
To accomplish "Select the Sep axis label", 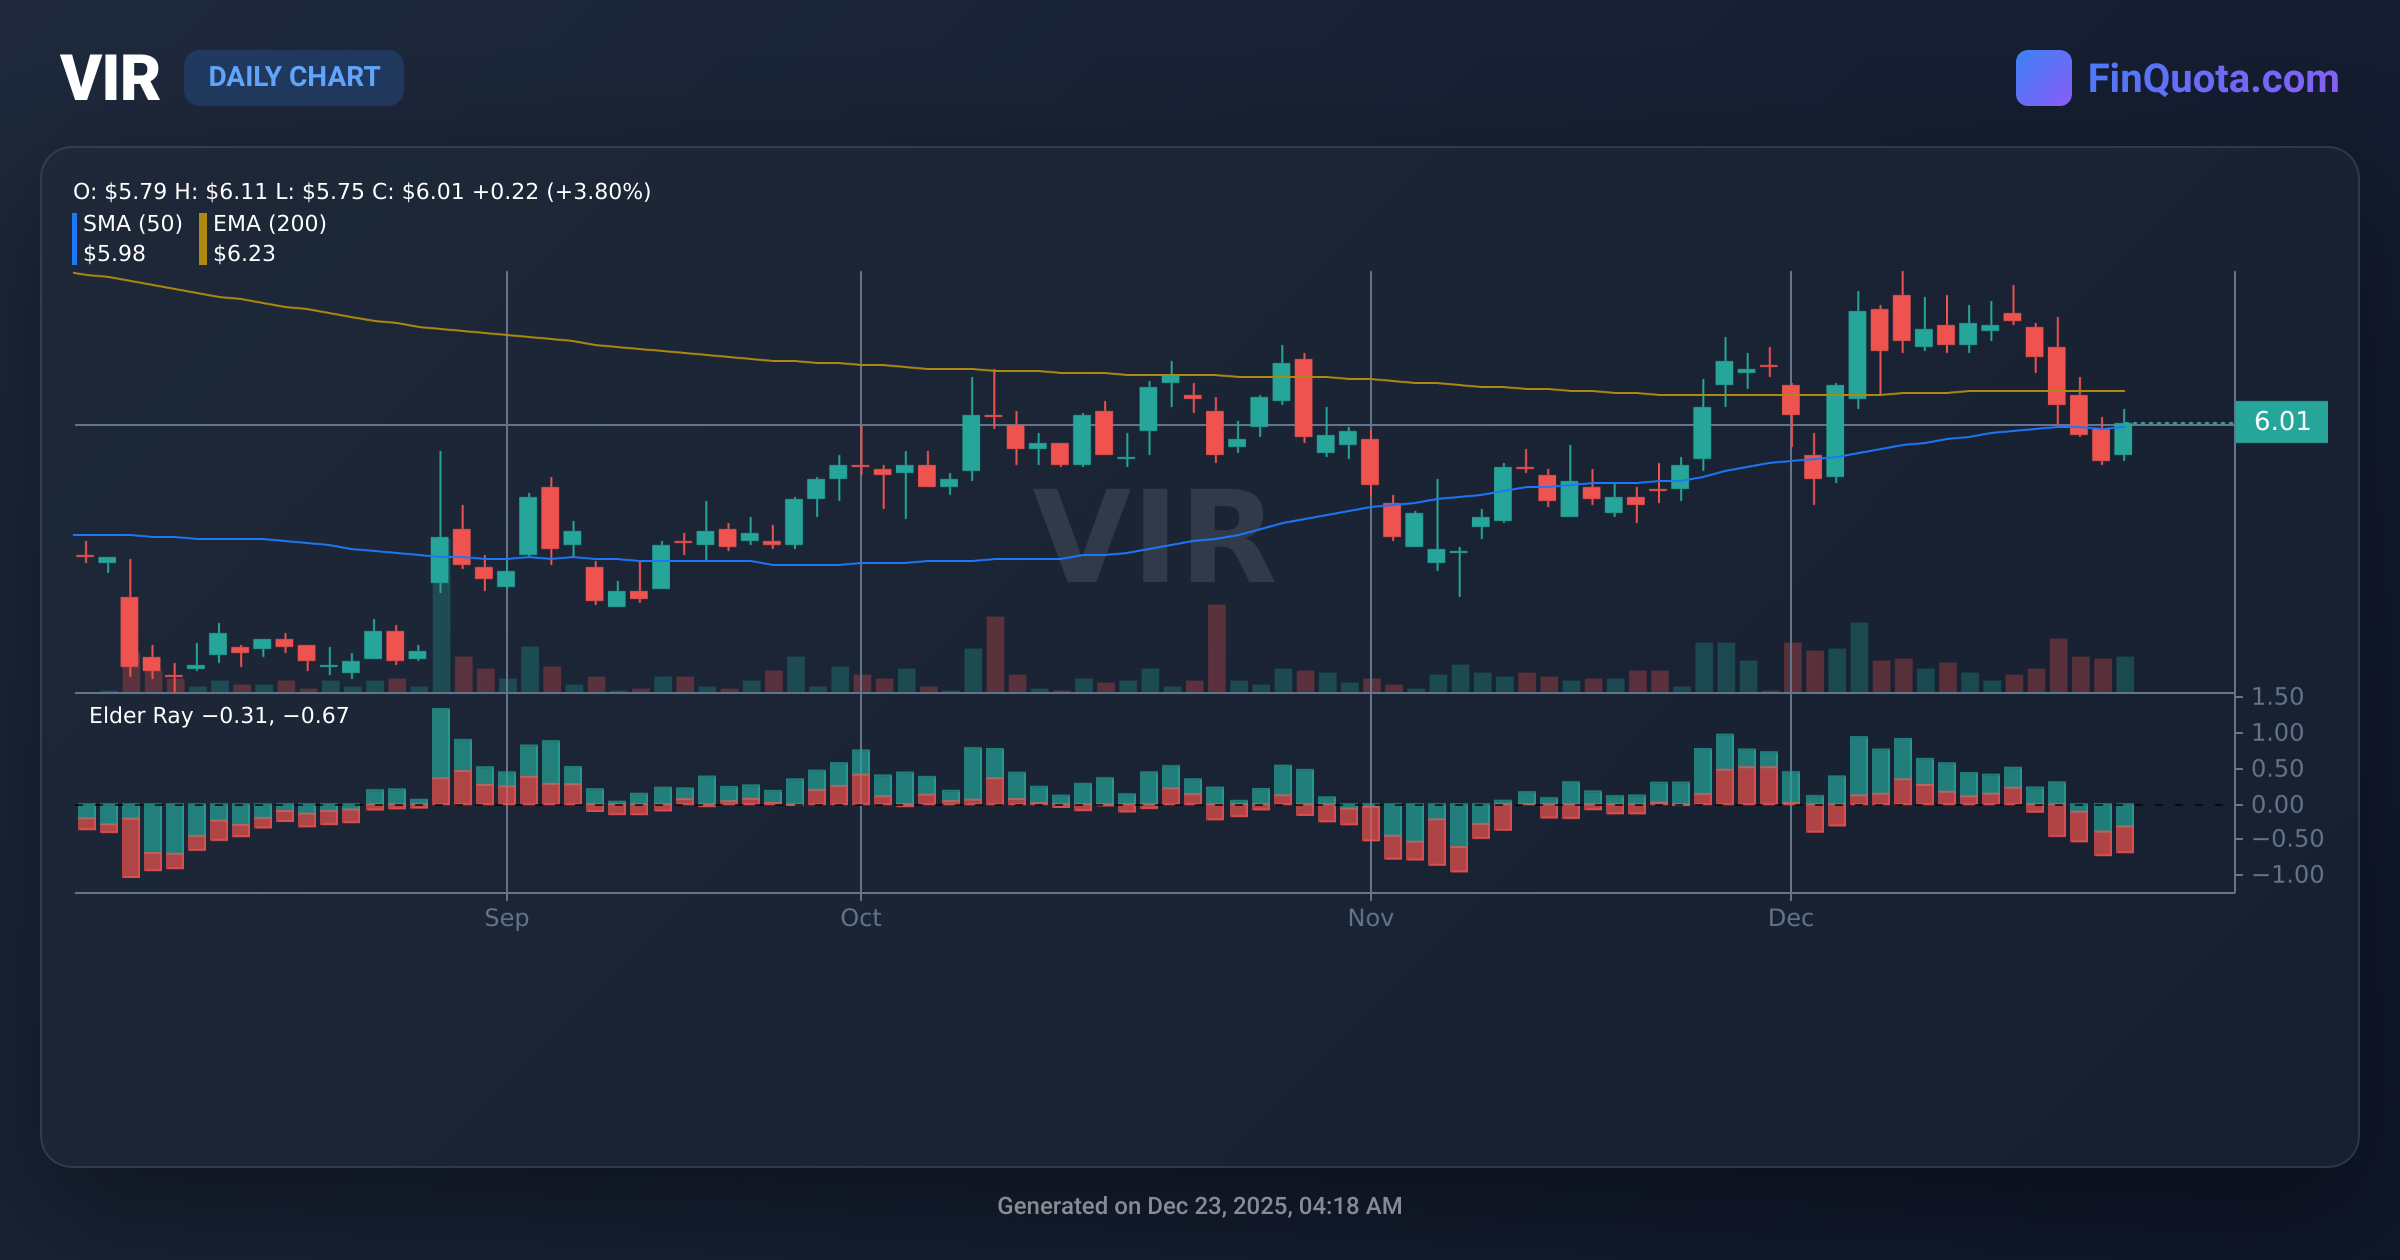I will click(x=507, y=917).
